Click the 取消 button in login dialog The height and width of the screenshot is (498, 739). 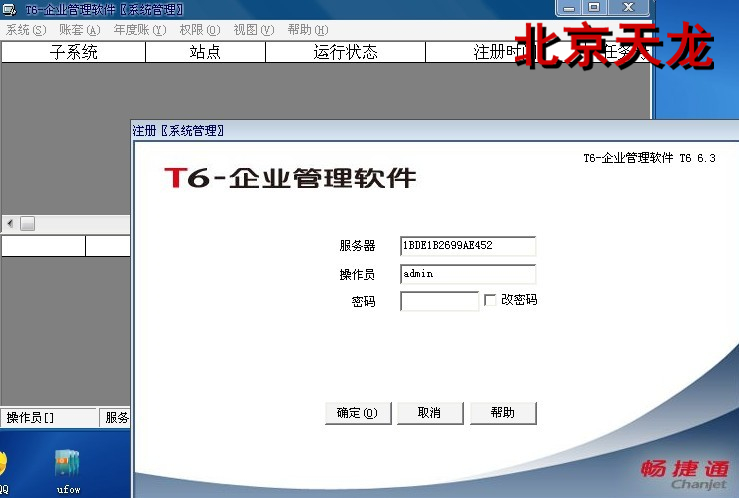[x=430, y=413]
